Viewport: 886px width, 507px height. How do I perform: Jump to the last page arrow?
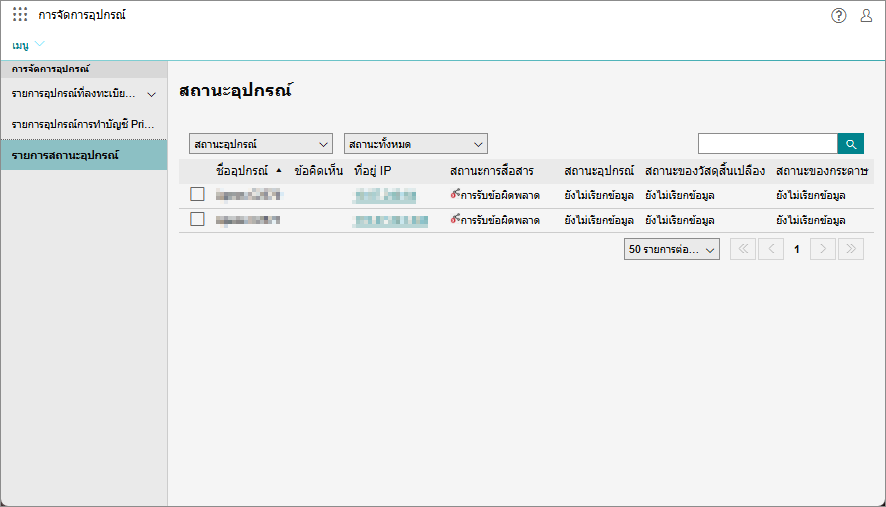850,249
